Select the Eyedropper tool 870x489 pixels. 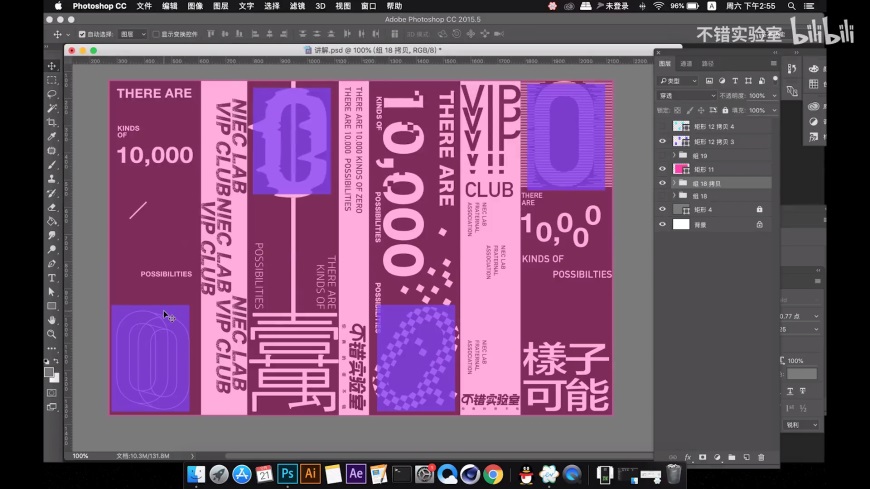click(x=52, y=137)
